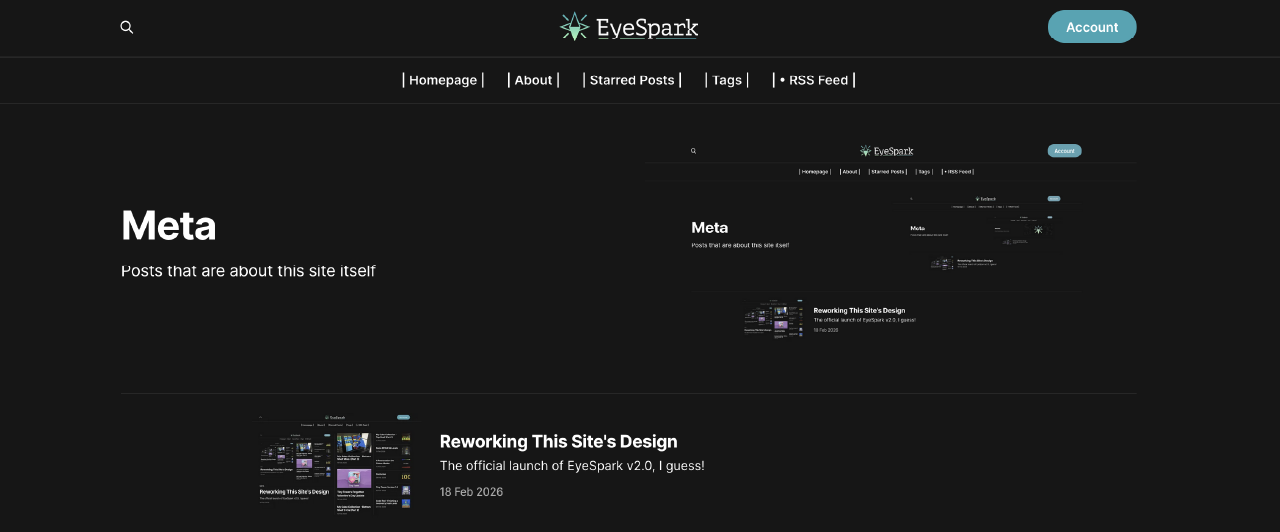Viewport: 1280px width, 532px height.
Task: Click the small Account button inside the feature image
Action: (x=1064, y=151)
